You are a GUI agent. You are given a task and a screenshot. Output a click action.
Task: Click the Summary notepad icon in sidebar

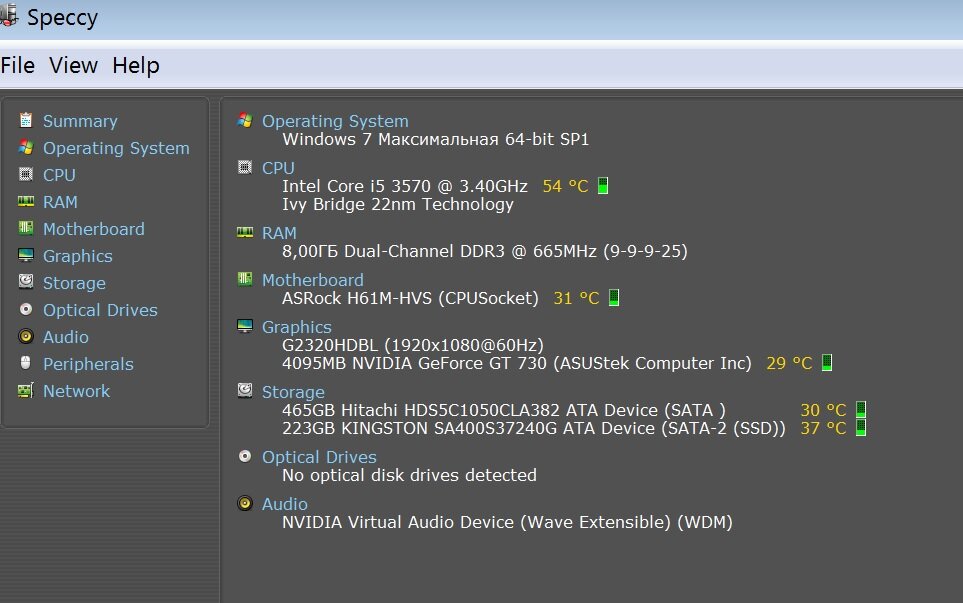tap(26, 120)
